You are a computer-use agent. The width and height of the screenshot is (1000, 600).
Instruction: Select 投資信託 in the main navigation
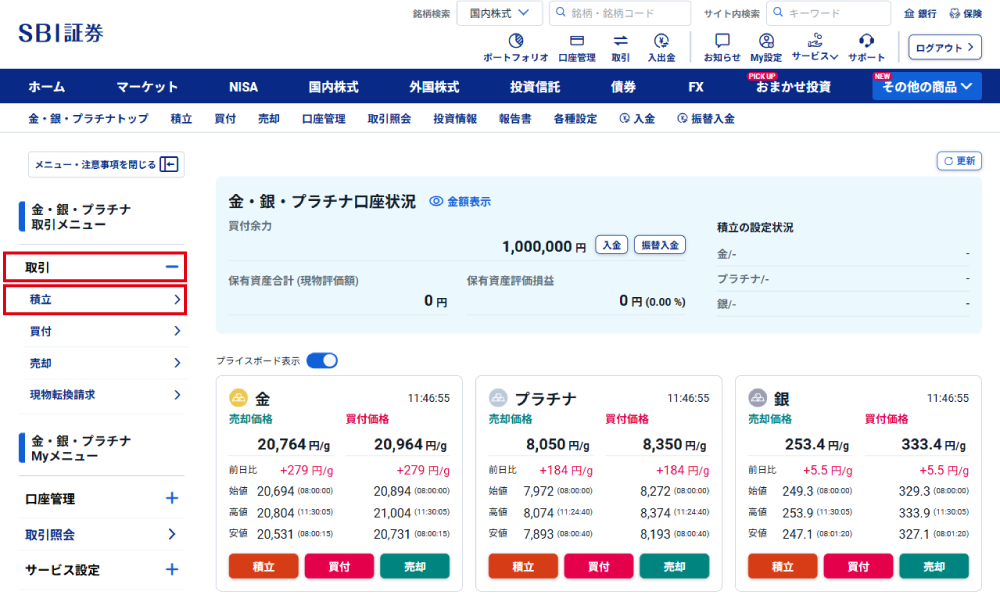click(x=535, y=87)
